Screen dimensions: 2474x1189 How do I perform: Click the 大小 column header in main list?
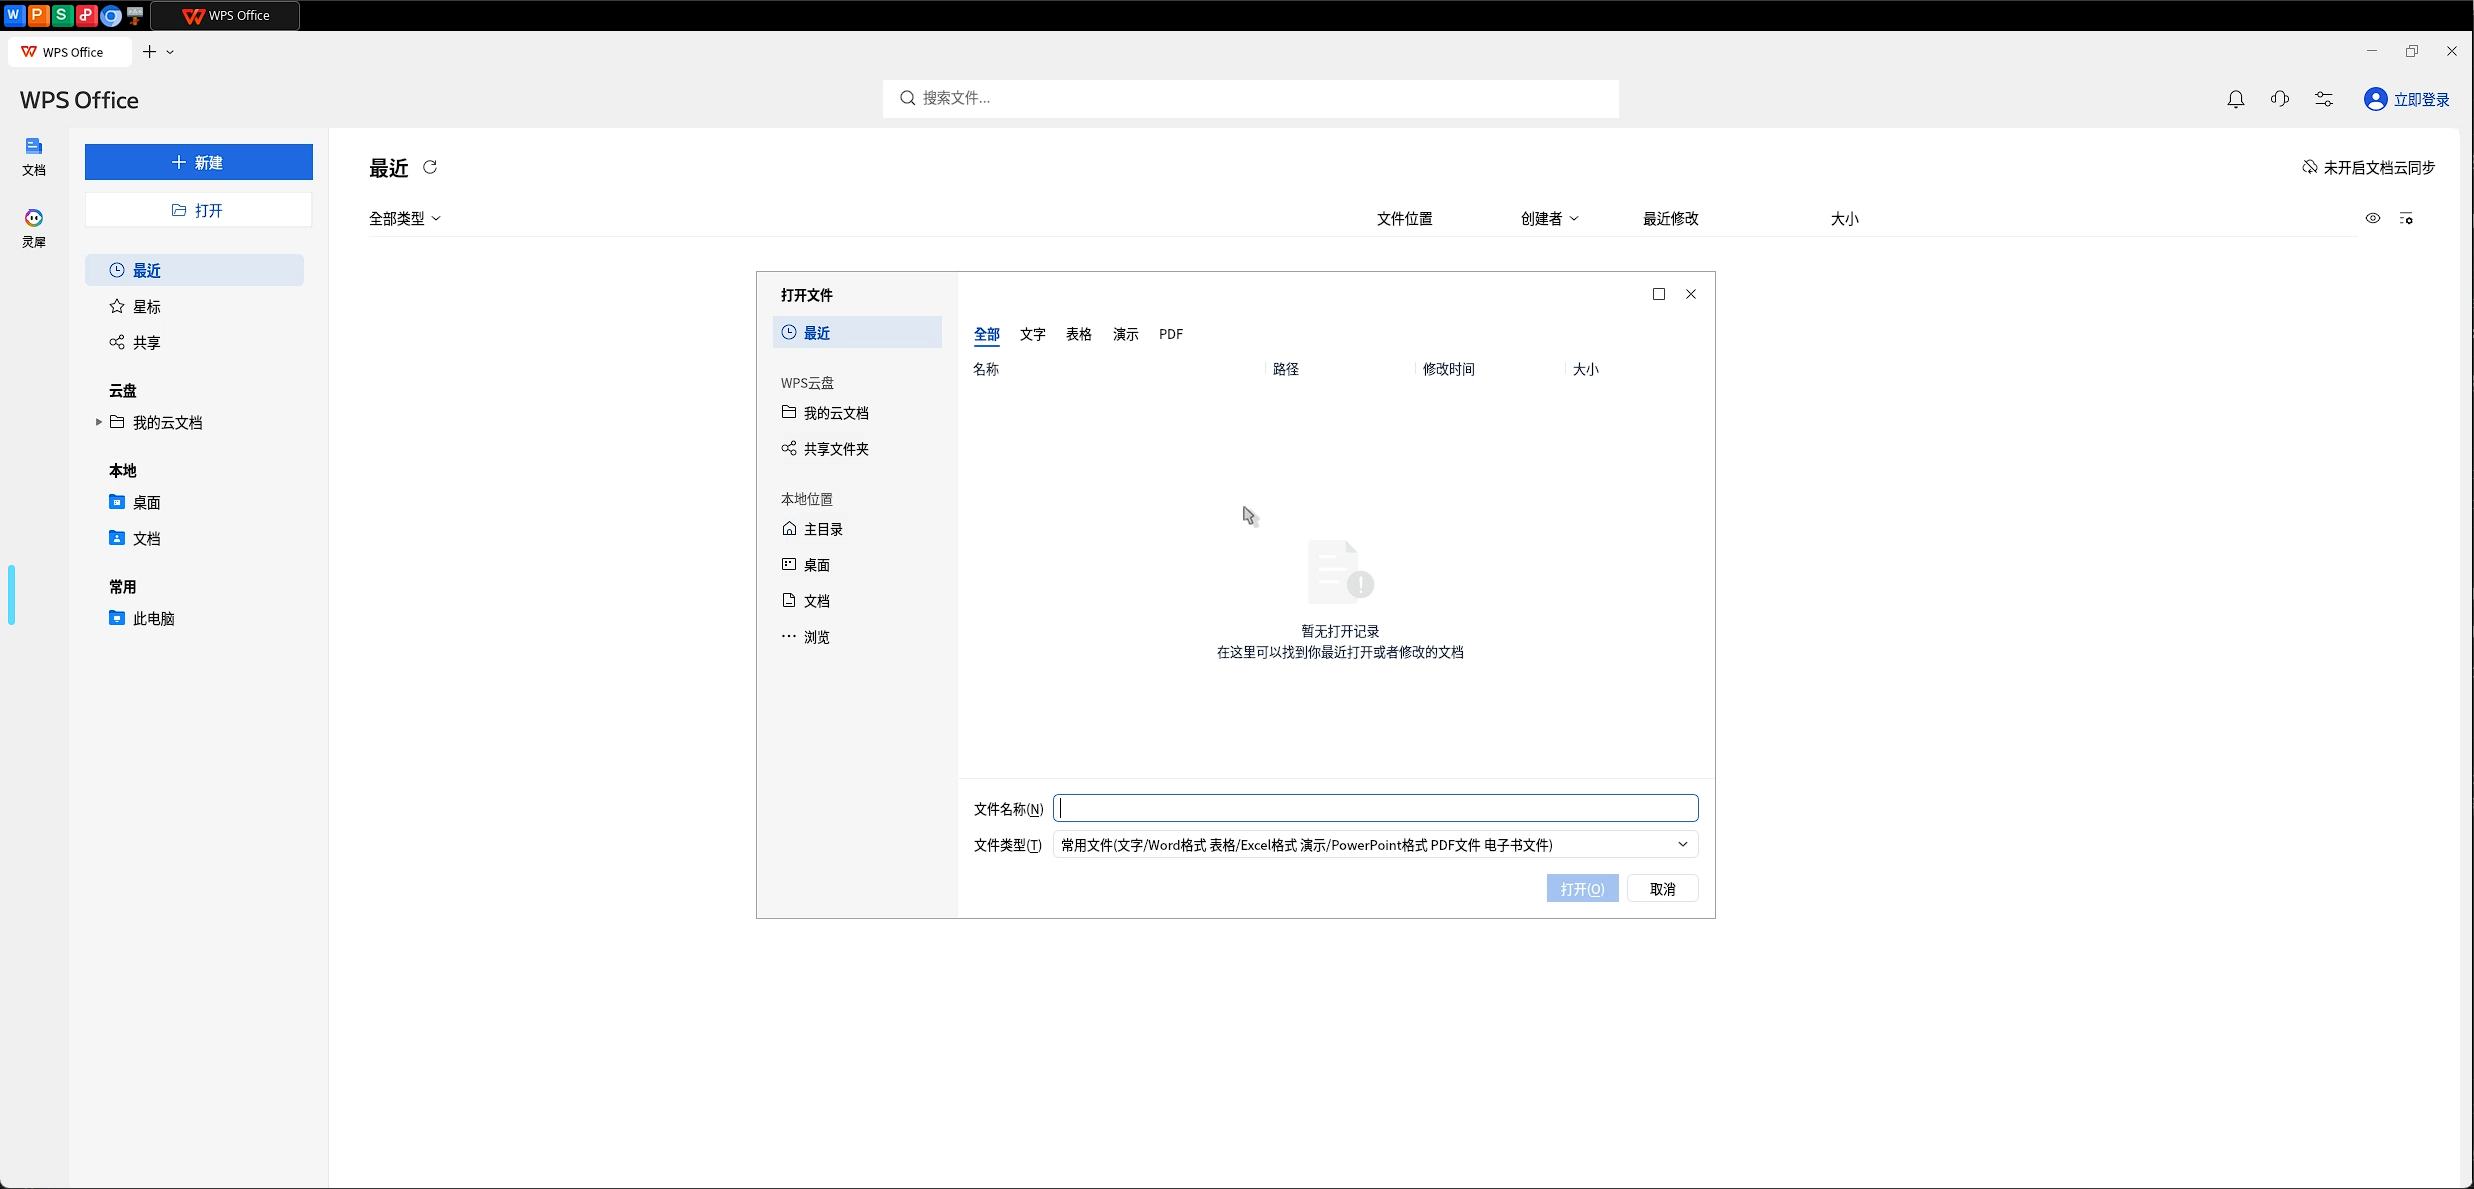coord(1844,218)
